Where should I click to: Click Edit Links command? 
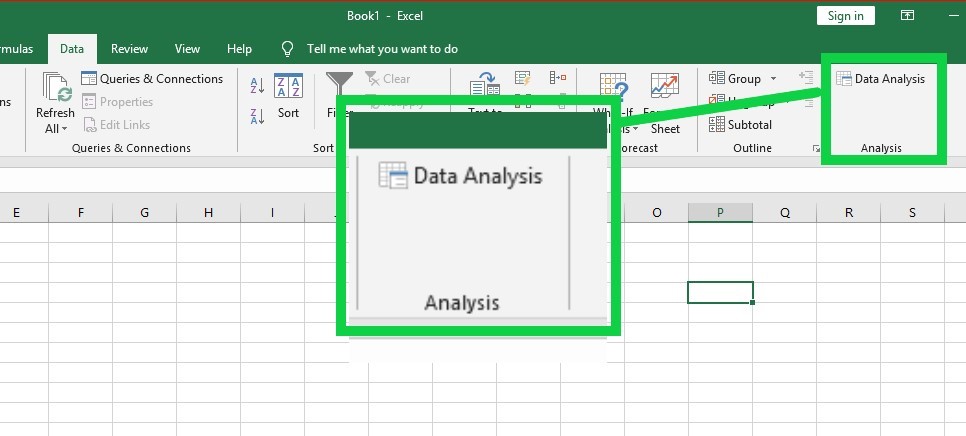116,124
